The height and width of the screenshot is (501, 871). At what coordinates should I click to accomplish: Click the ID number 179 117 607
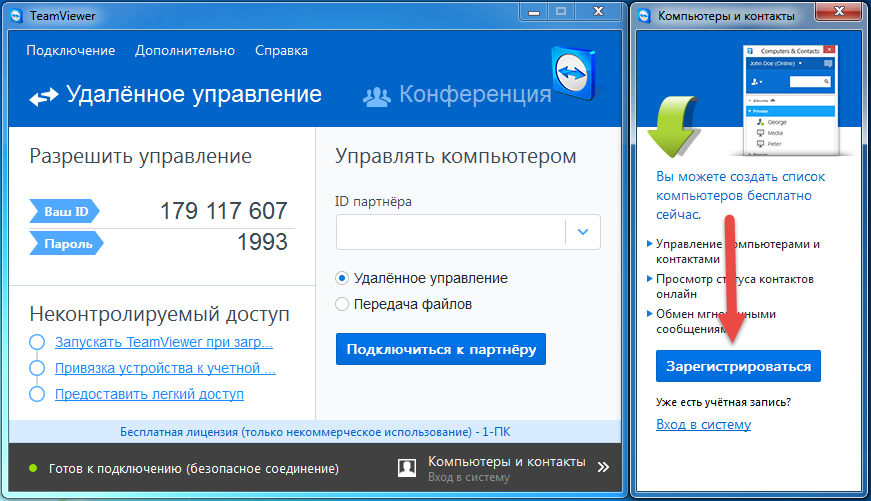(224, 211)
